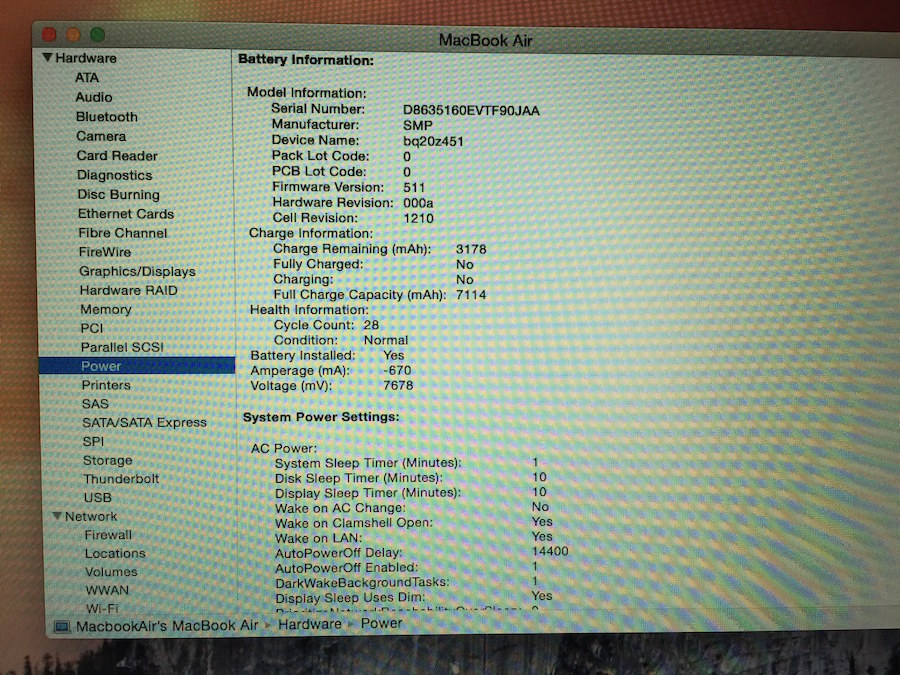This screenshot has width=900, height=675.
Task: Open SATA/SATA Express entry
Action: point(144,422)
